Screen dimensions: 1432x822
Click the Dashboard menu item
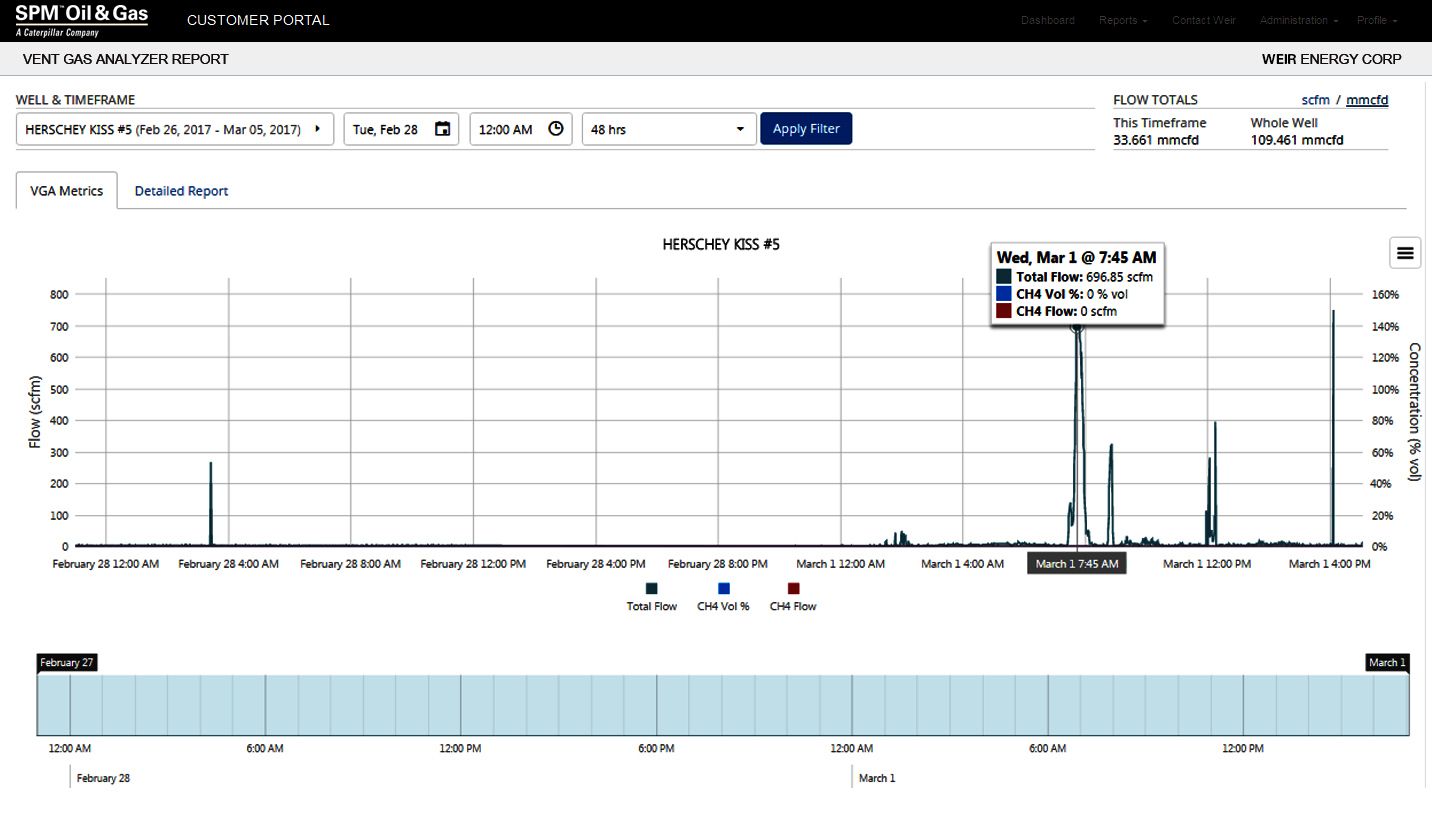[x=1047, y=20]
